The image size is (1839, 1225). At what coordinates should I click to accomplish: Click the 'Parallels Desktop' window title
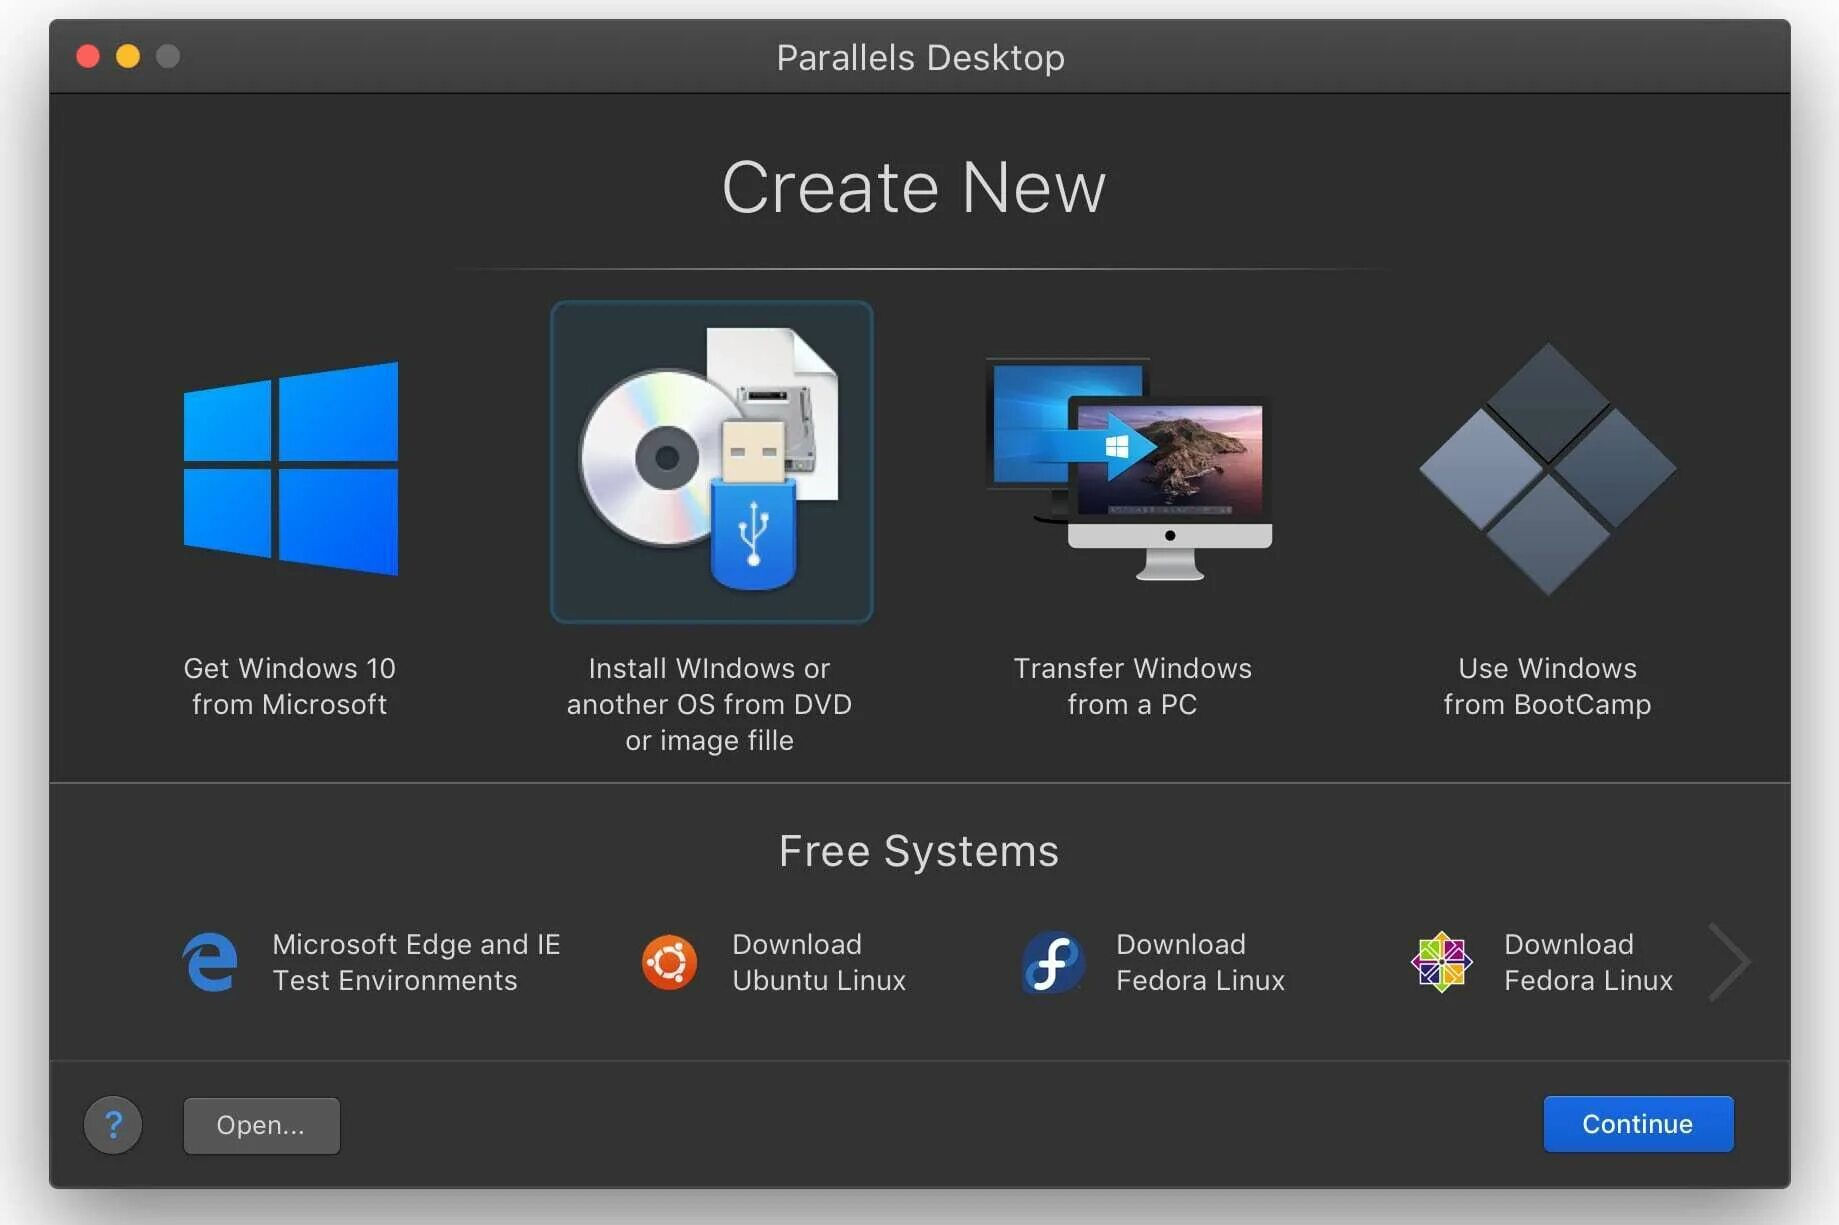click(920, 58)
